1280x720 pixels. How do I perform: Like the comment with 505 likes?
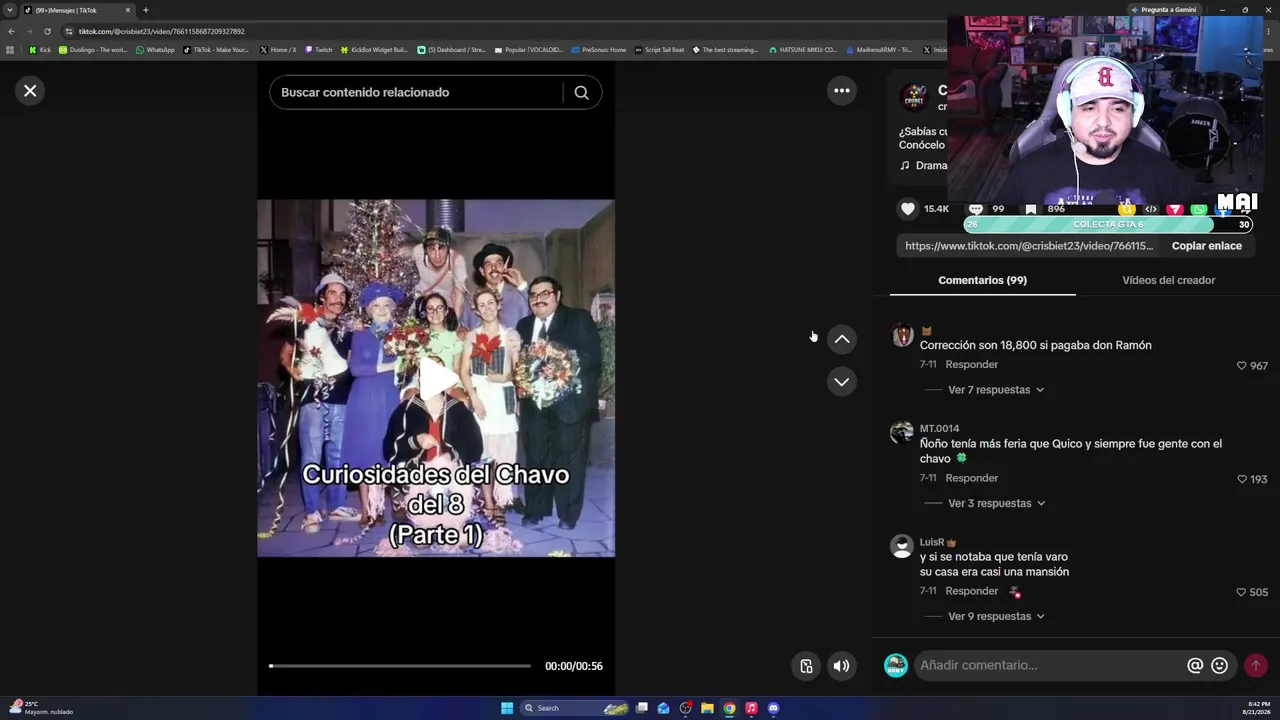pyautogui.click(x=1242, y=593)
